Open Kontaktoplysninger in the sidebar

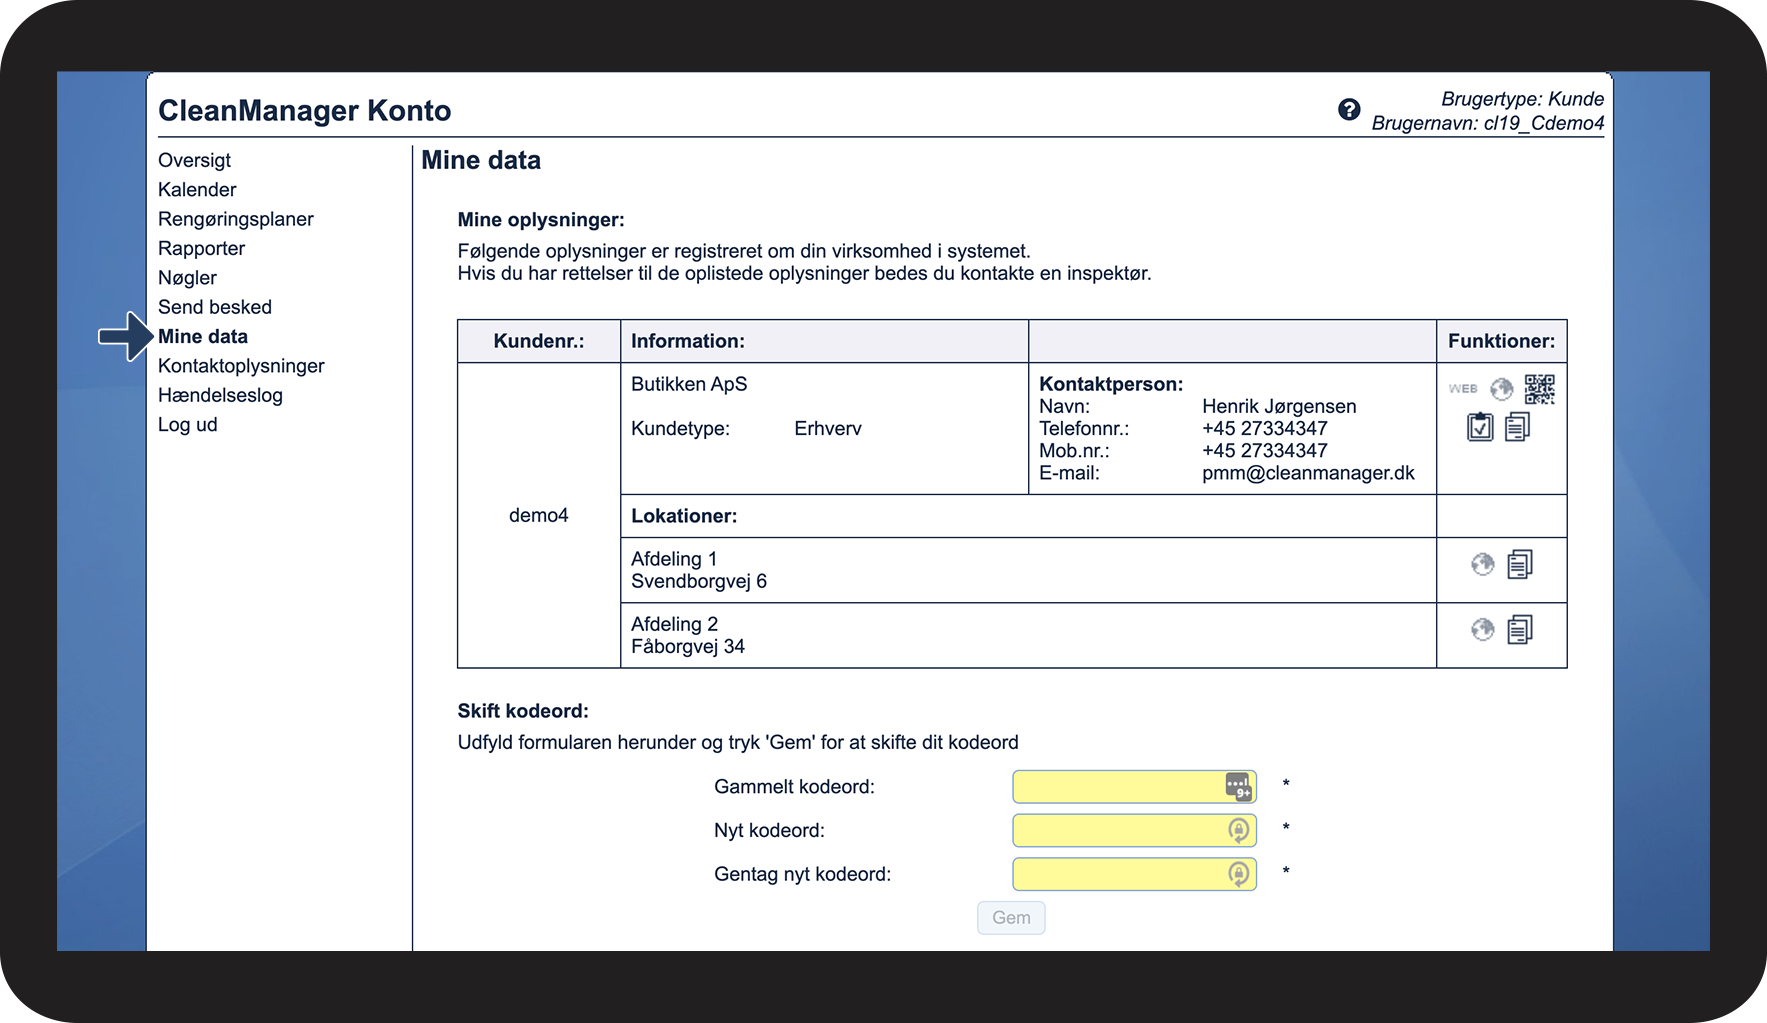241,366
